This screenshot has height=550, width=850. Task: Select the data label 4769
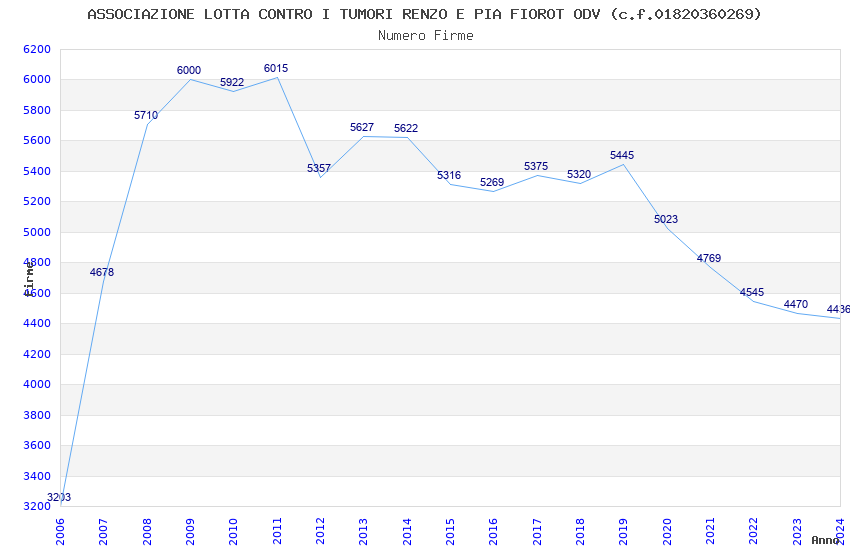point(709,258)
